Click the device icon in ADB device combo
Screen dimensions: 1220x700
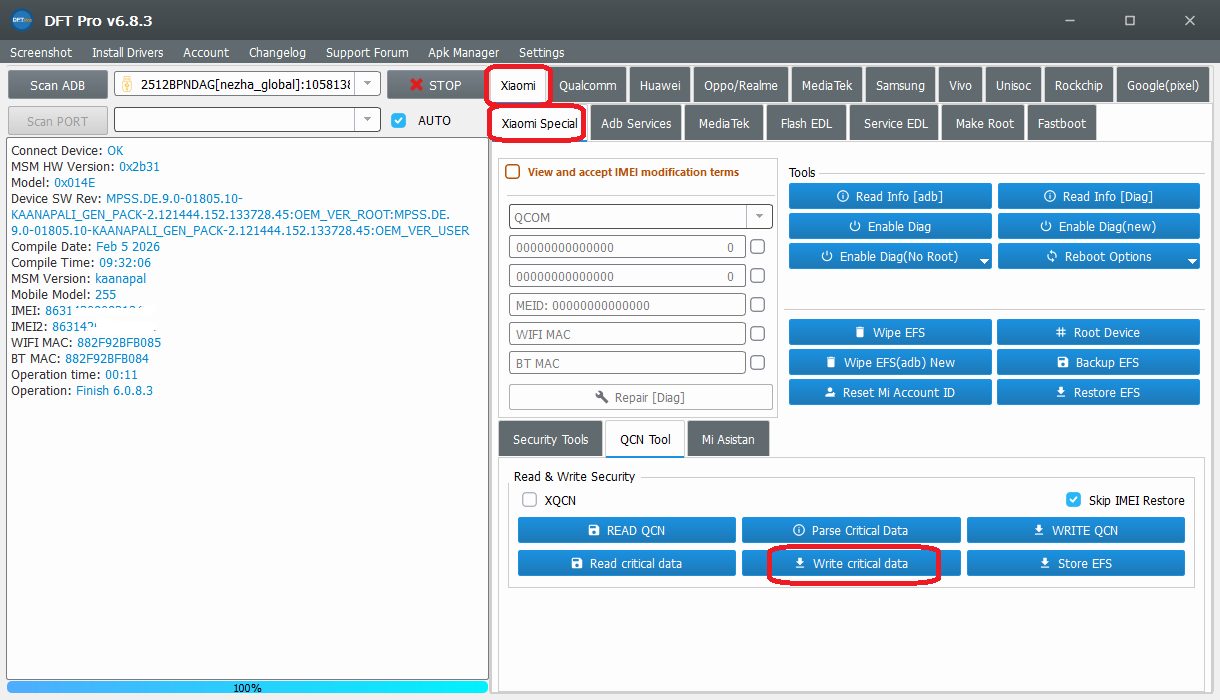tap(127, 85)
